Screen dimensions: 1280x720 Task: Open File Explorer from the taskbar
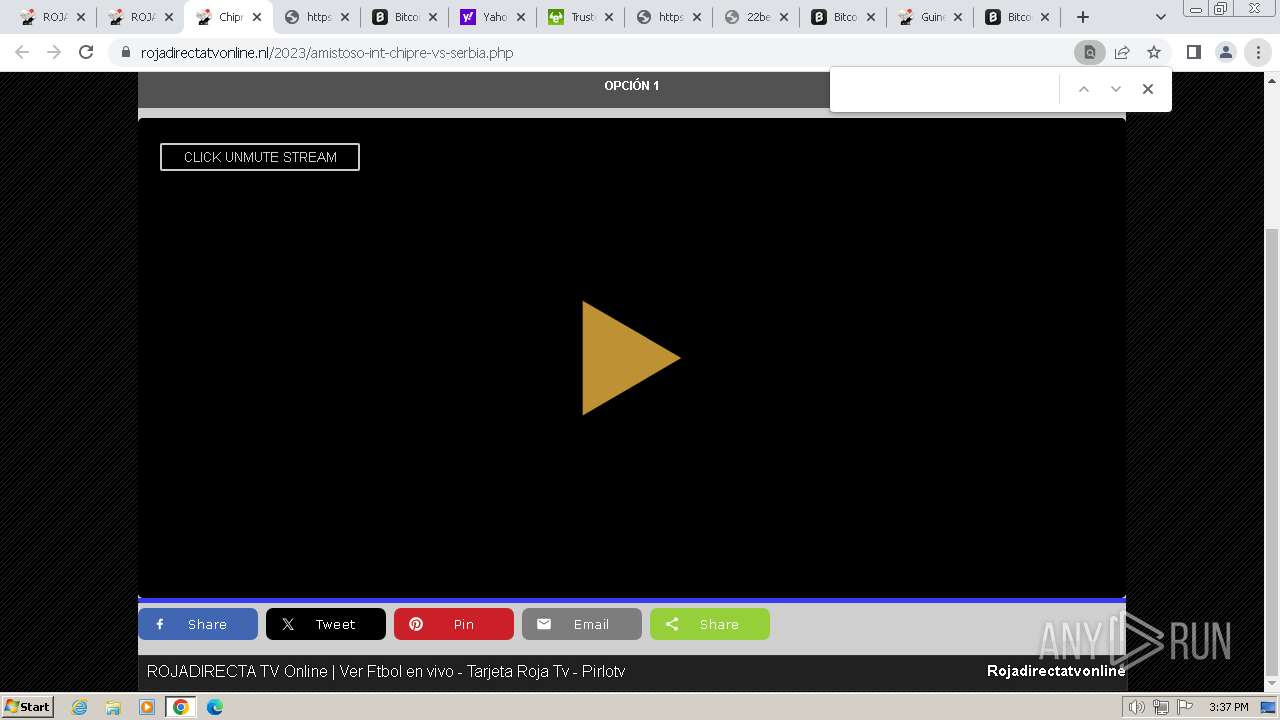pyautogui.click(x=113, y=707)
